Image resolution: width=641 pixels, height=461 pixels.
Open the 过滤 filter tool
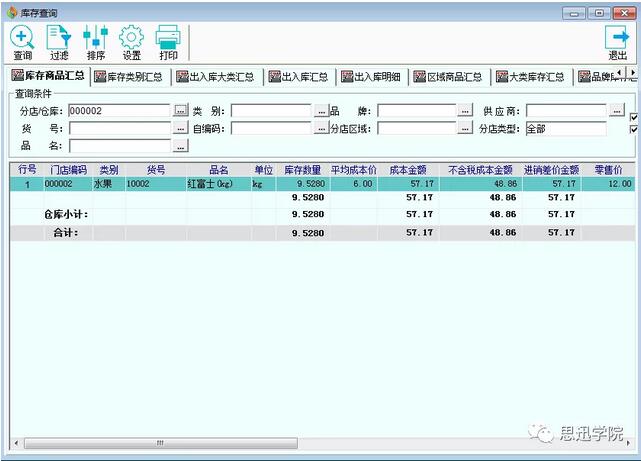59,41
